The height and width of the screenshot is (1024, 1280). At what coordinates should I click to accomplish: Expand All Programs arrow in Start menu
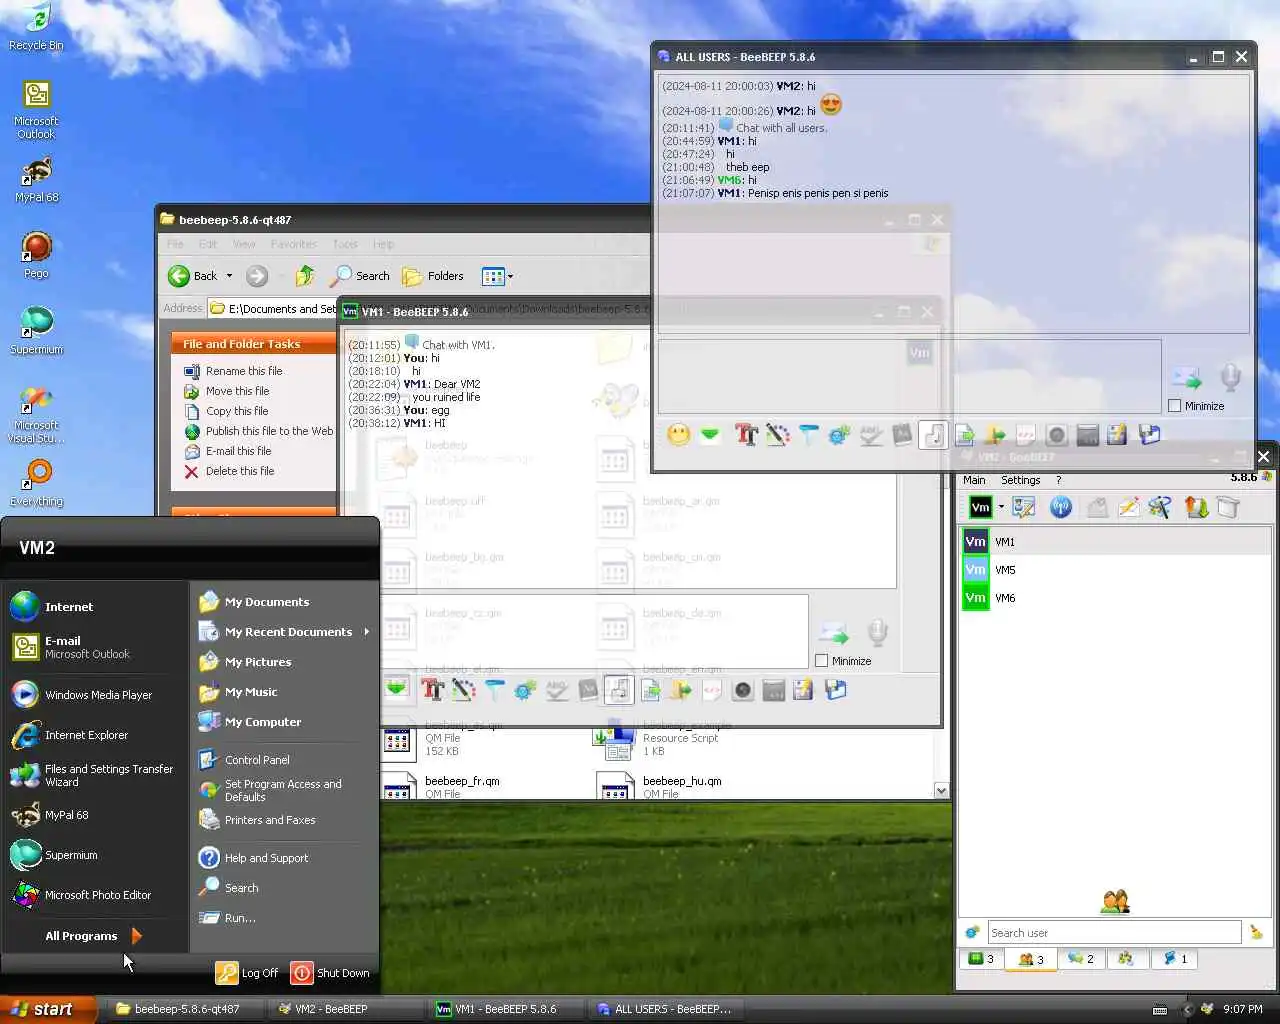[x=137, y=936]
